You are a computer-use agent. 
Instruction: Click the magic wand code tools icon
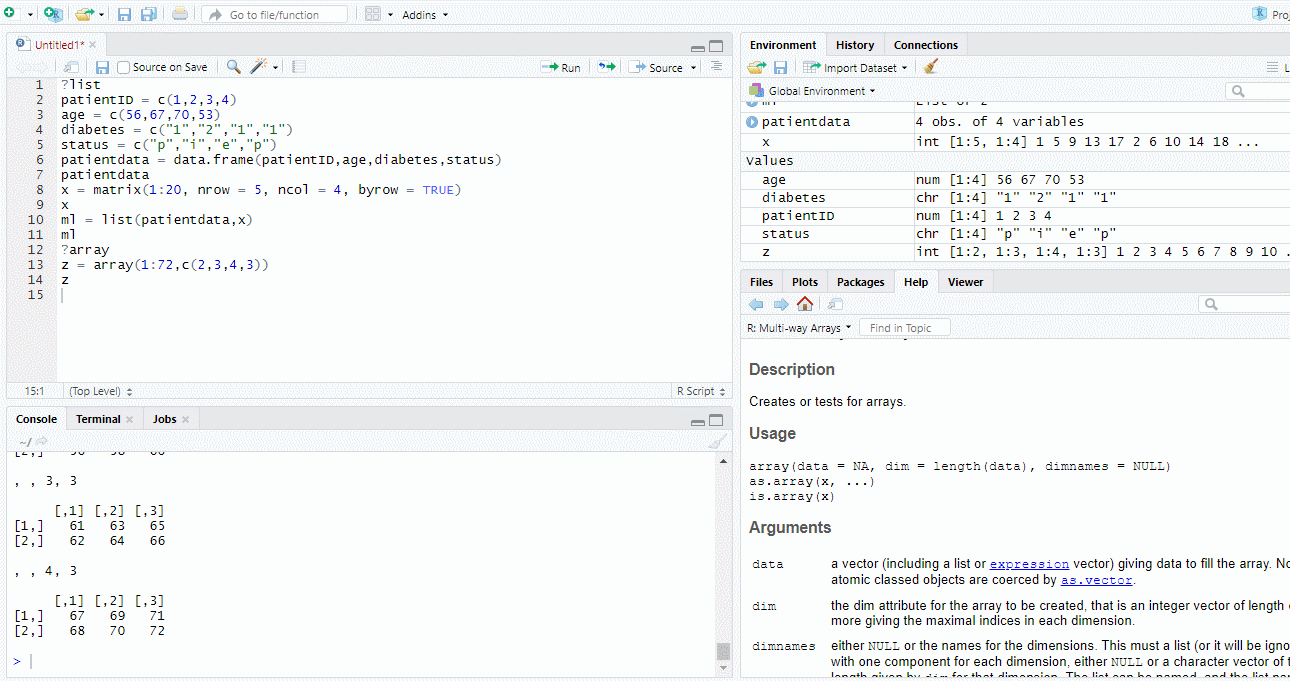(259, 67)
